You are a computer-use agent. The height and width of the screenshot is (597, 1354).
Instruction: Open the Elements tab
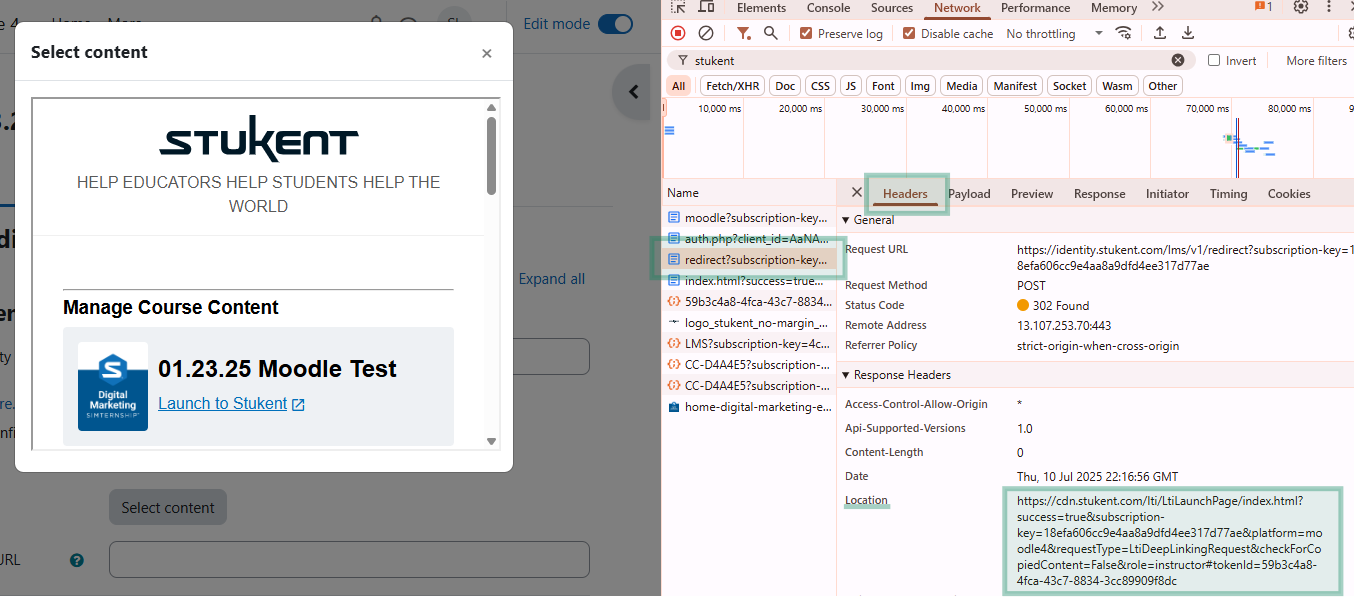click(x=761, y=8)
